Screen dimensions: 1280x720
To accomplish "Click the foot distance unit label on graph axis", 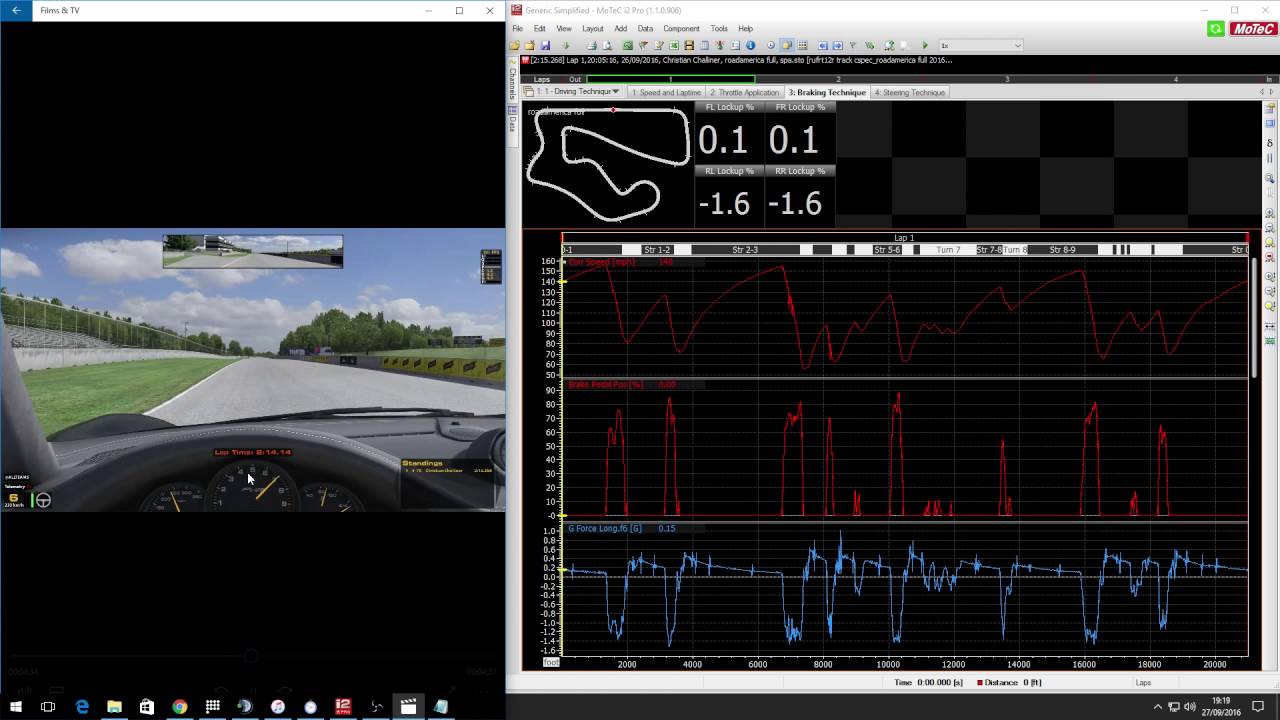I will (x=551, y=662).
